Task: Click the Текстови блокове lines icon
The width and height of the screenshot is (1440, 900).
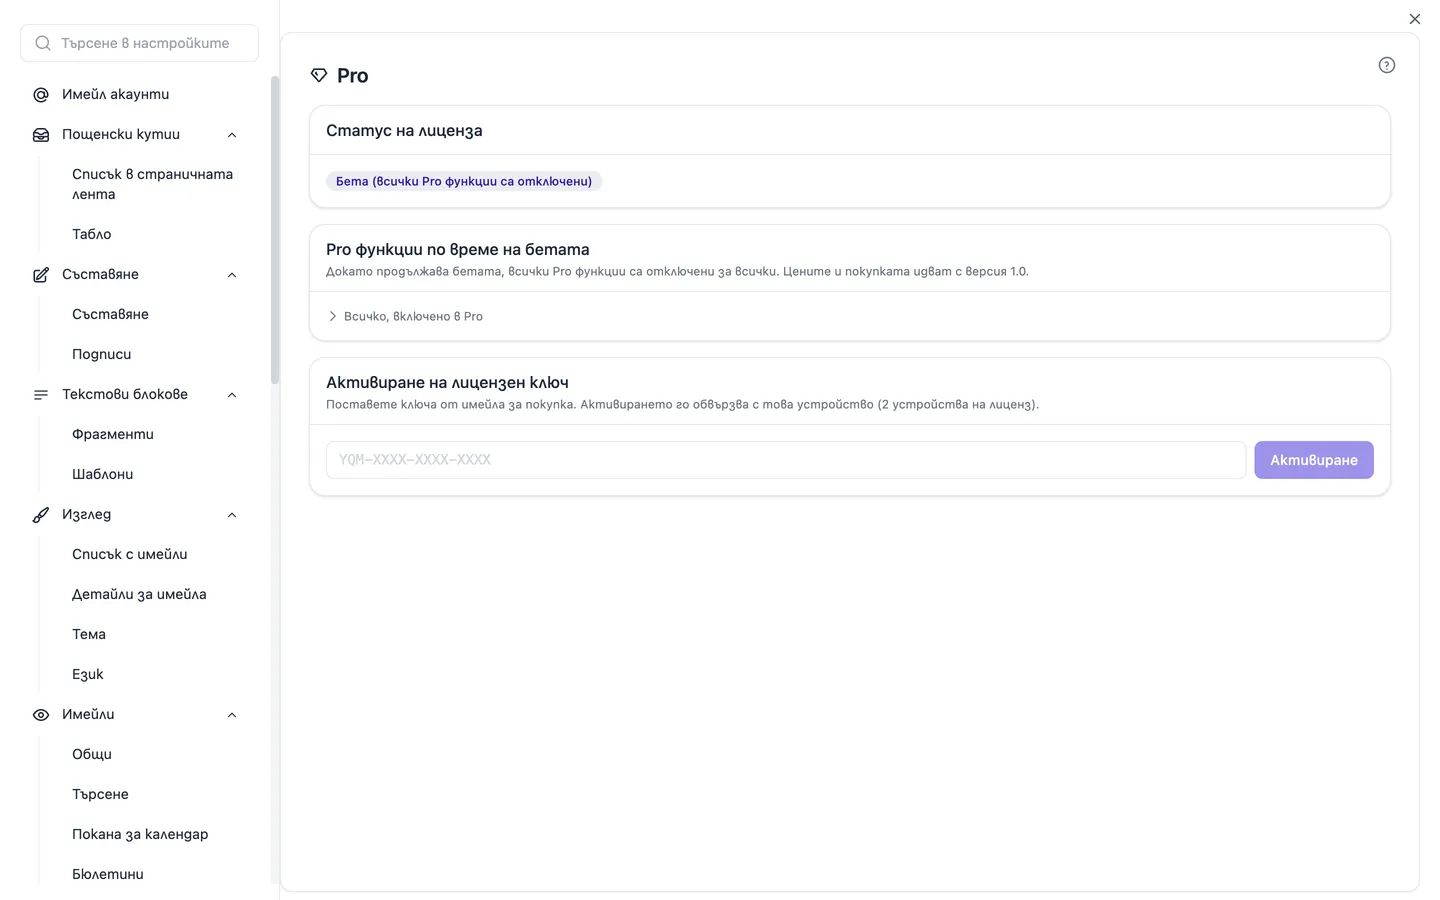Action: 41,394
